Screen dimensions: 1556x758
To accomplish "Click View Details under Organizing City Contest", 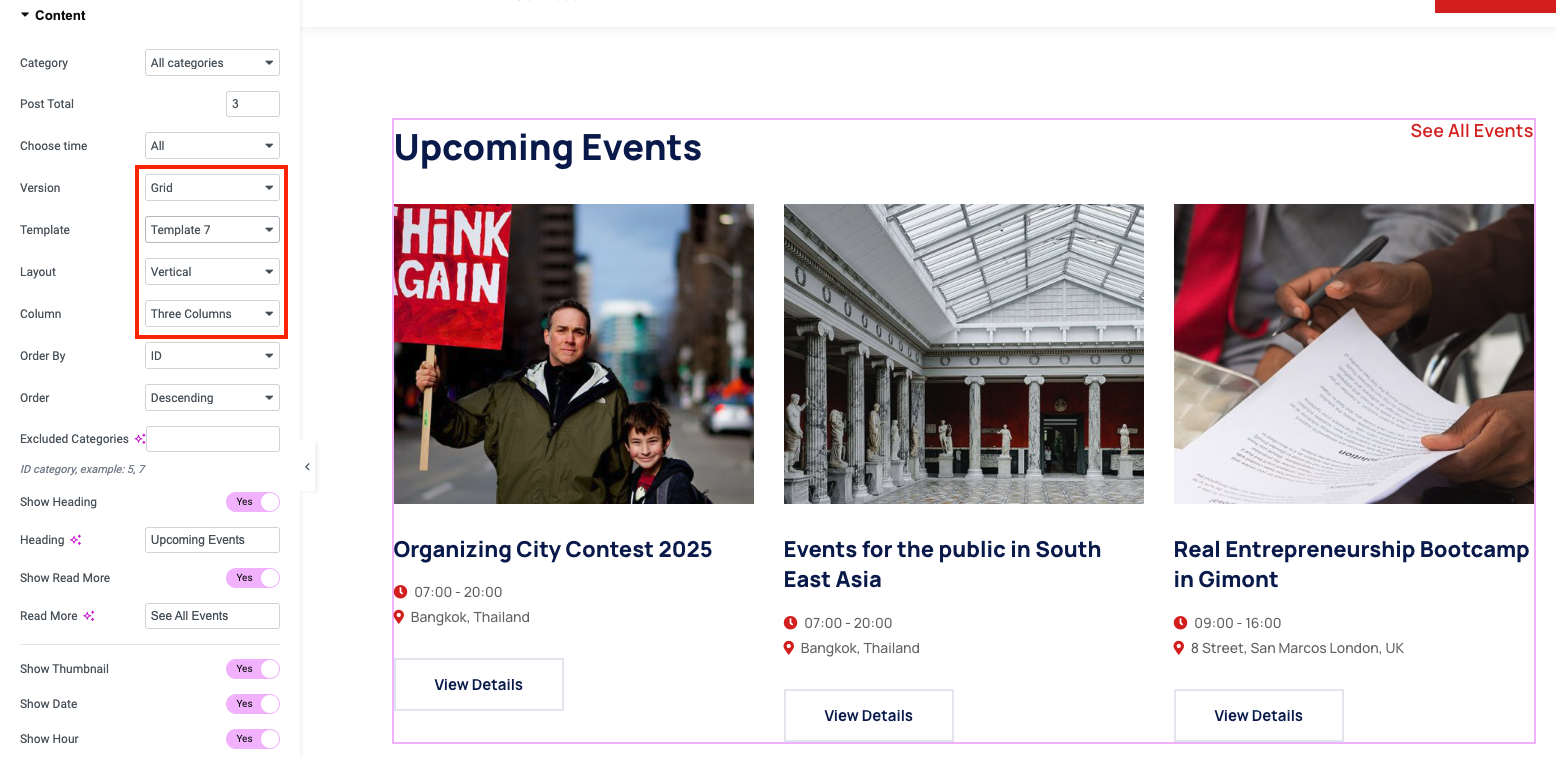I will (478, 685).
